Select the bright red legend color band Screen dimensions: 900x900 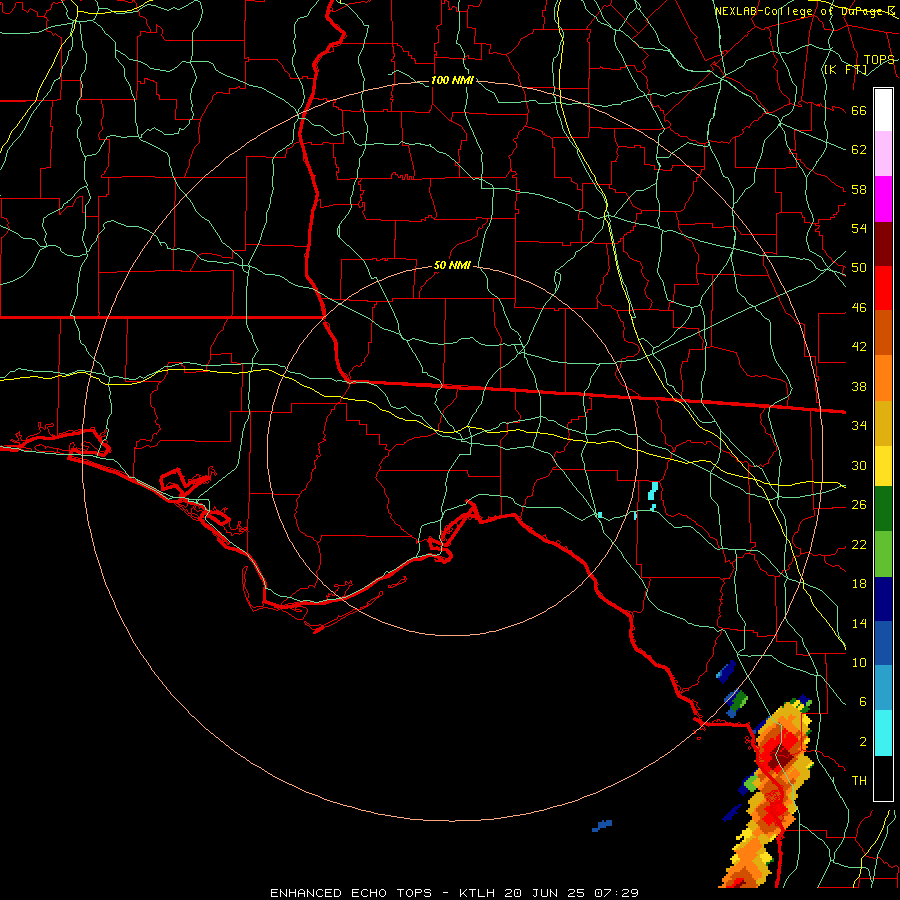tap(883, 288)
